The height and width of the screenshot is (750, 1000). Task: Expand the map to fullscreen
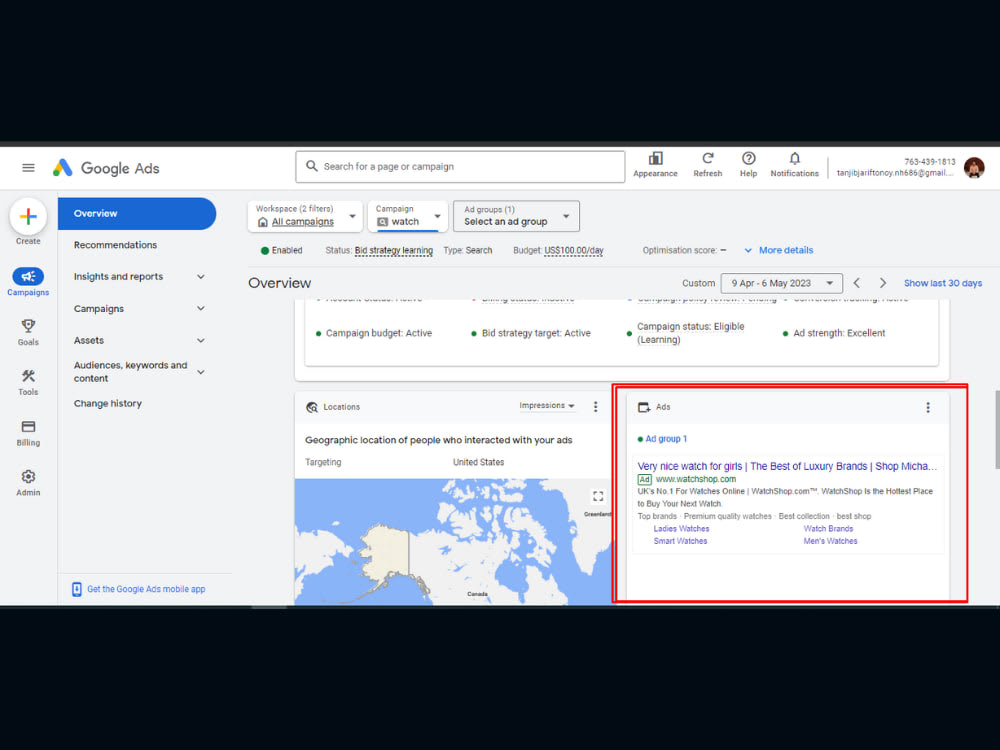coord(598,496)
